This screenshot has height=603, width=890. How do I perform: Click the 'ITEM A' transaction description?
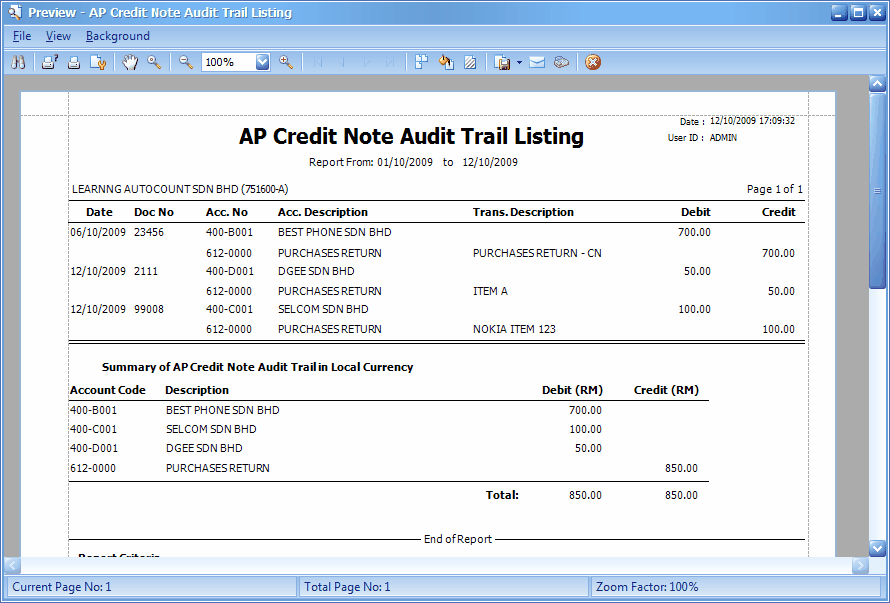pyautogui.click(x=490, y=291)
